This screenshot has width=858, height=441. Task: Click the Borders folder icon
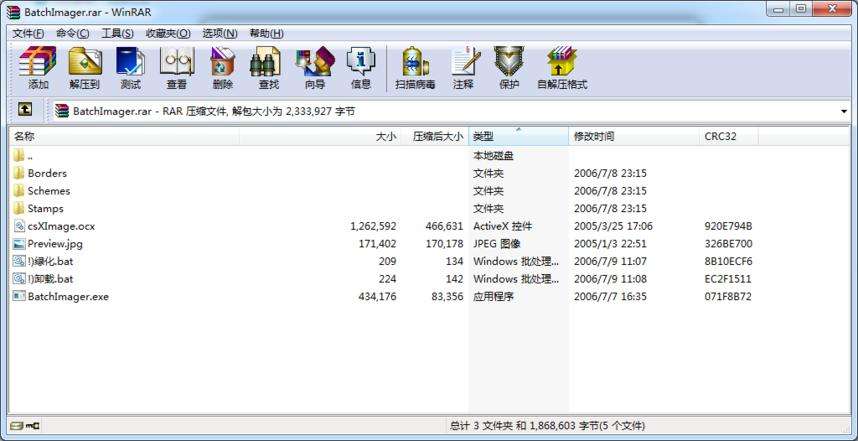pos(19,173)
